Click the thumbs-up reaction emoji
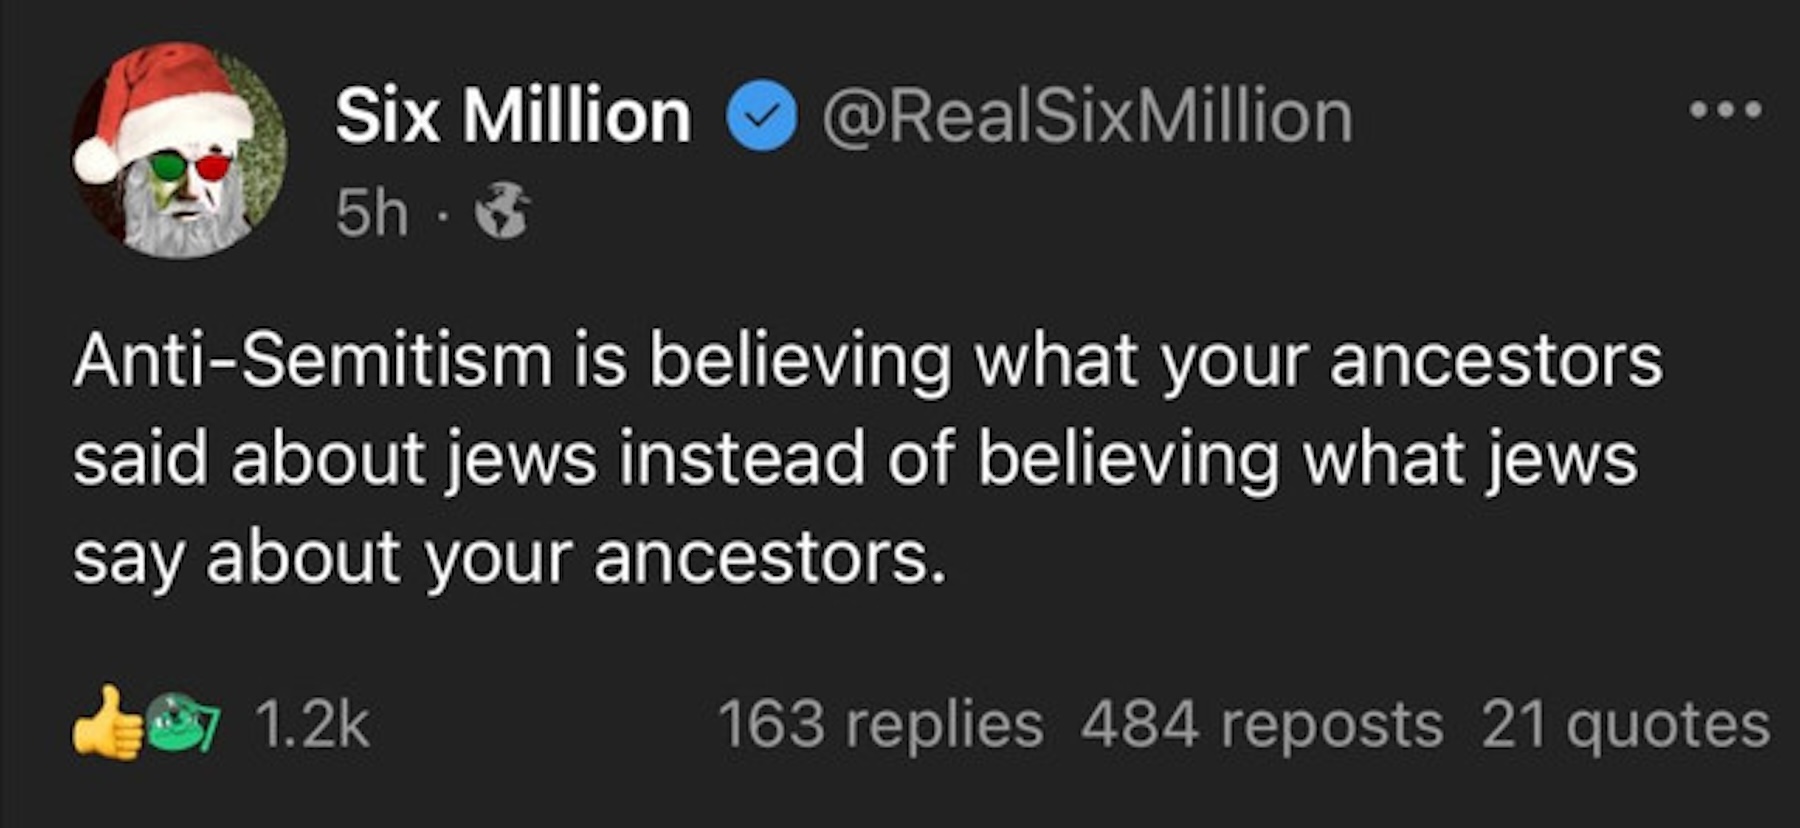Screen dimensions: 1800x828 (x=106, y=723)
